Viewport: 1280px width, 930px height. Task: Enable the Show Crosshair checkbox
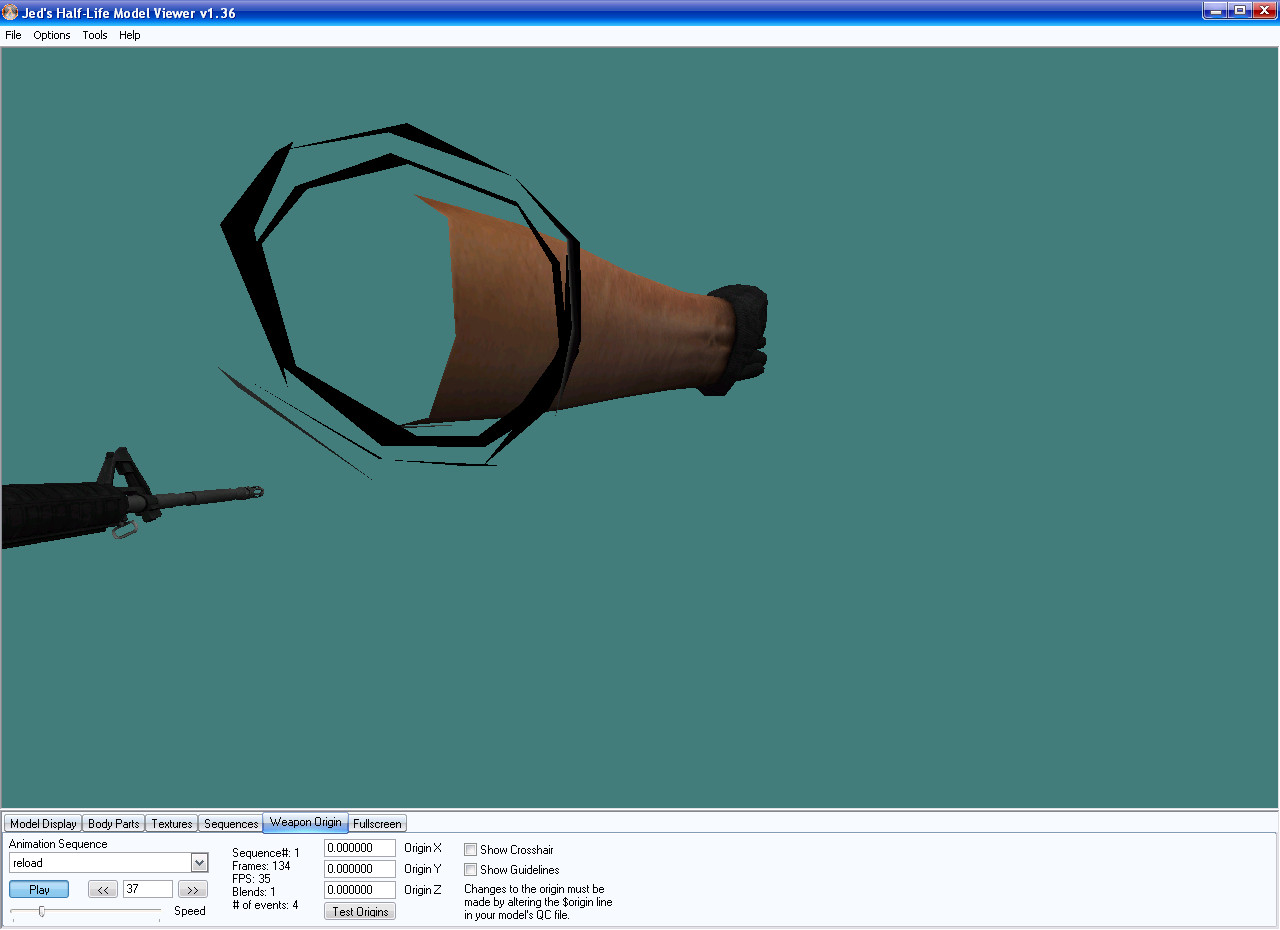click(x=471, y=850)
